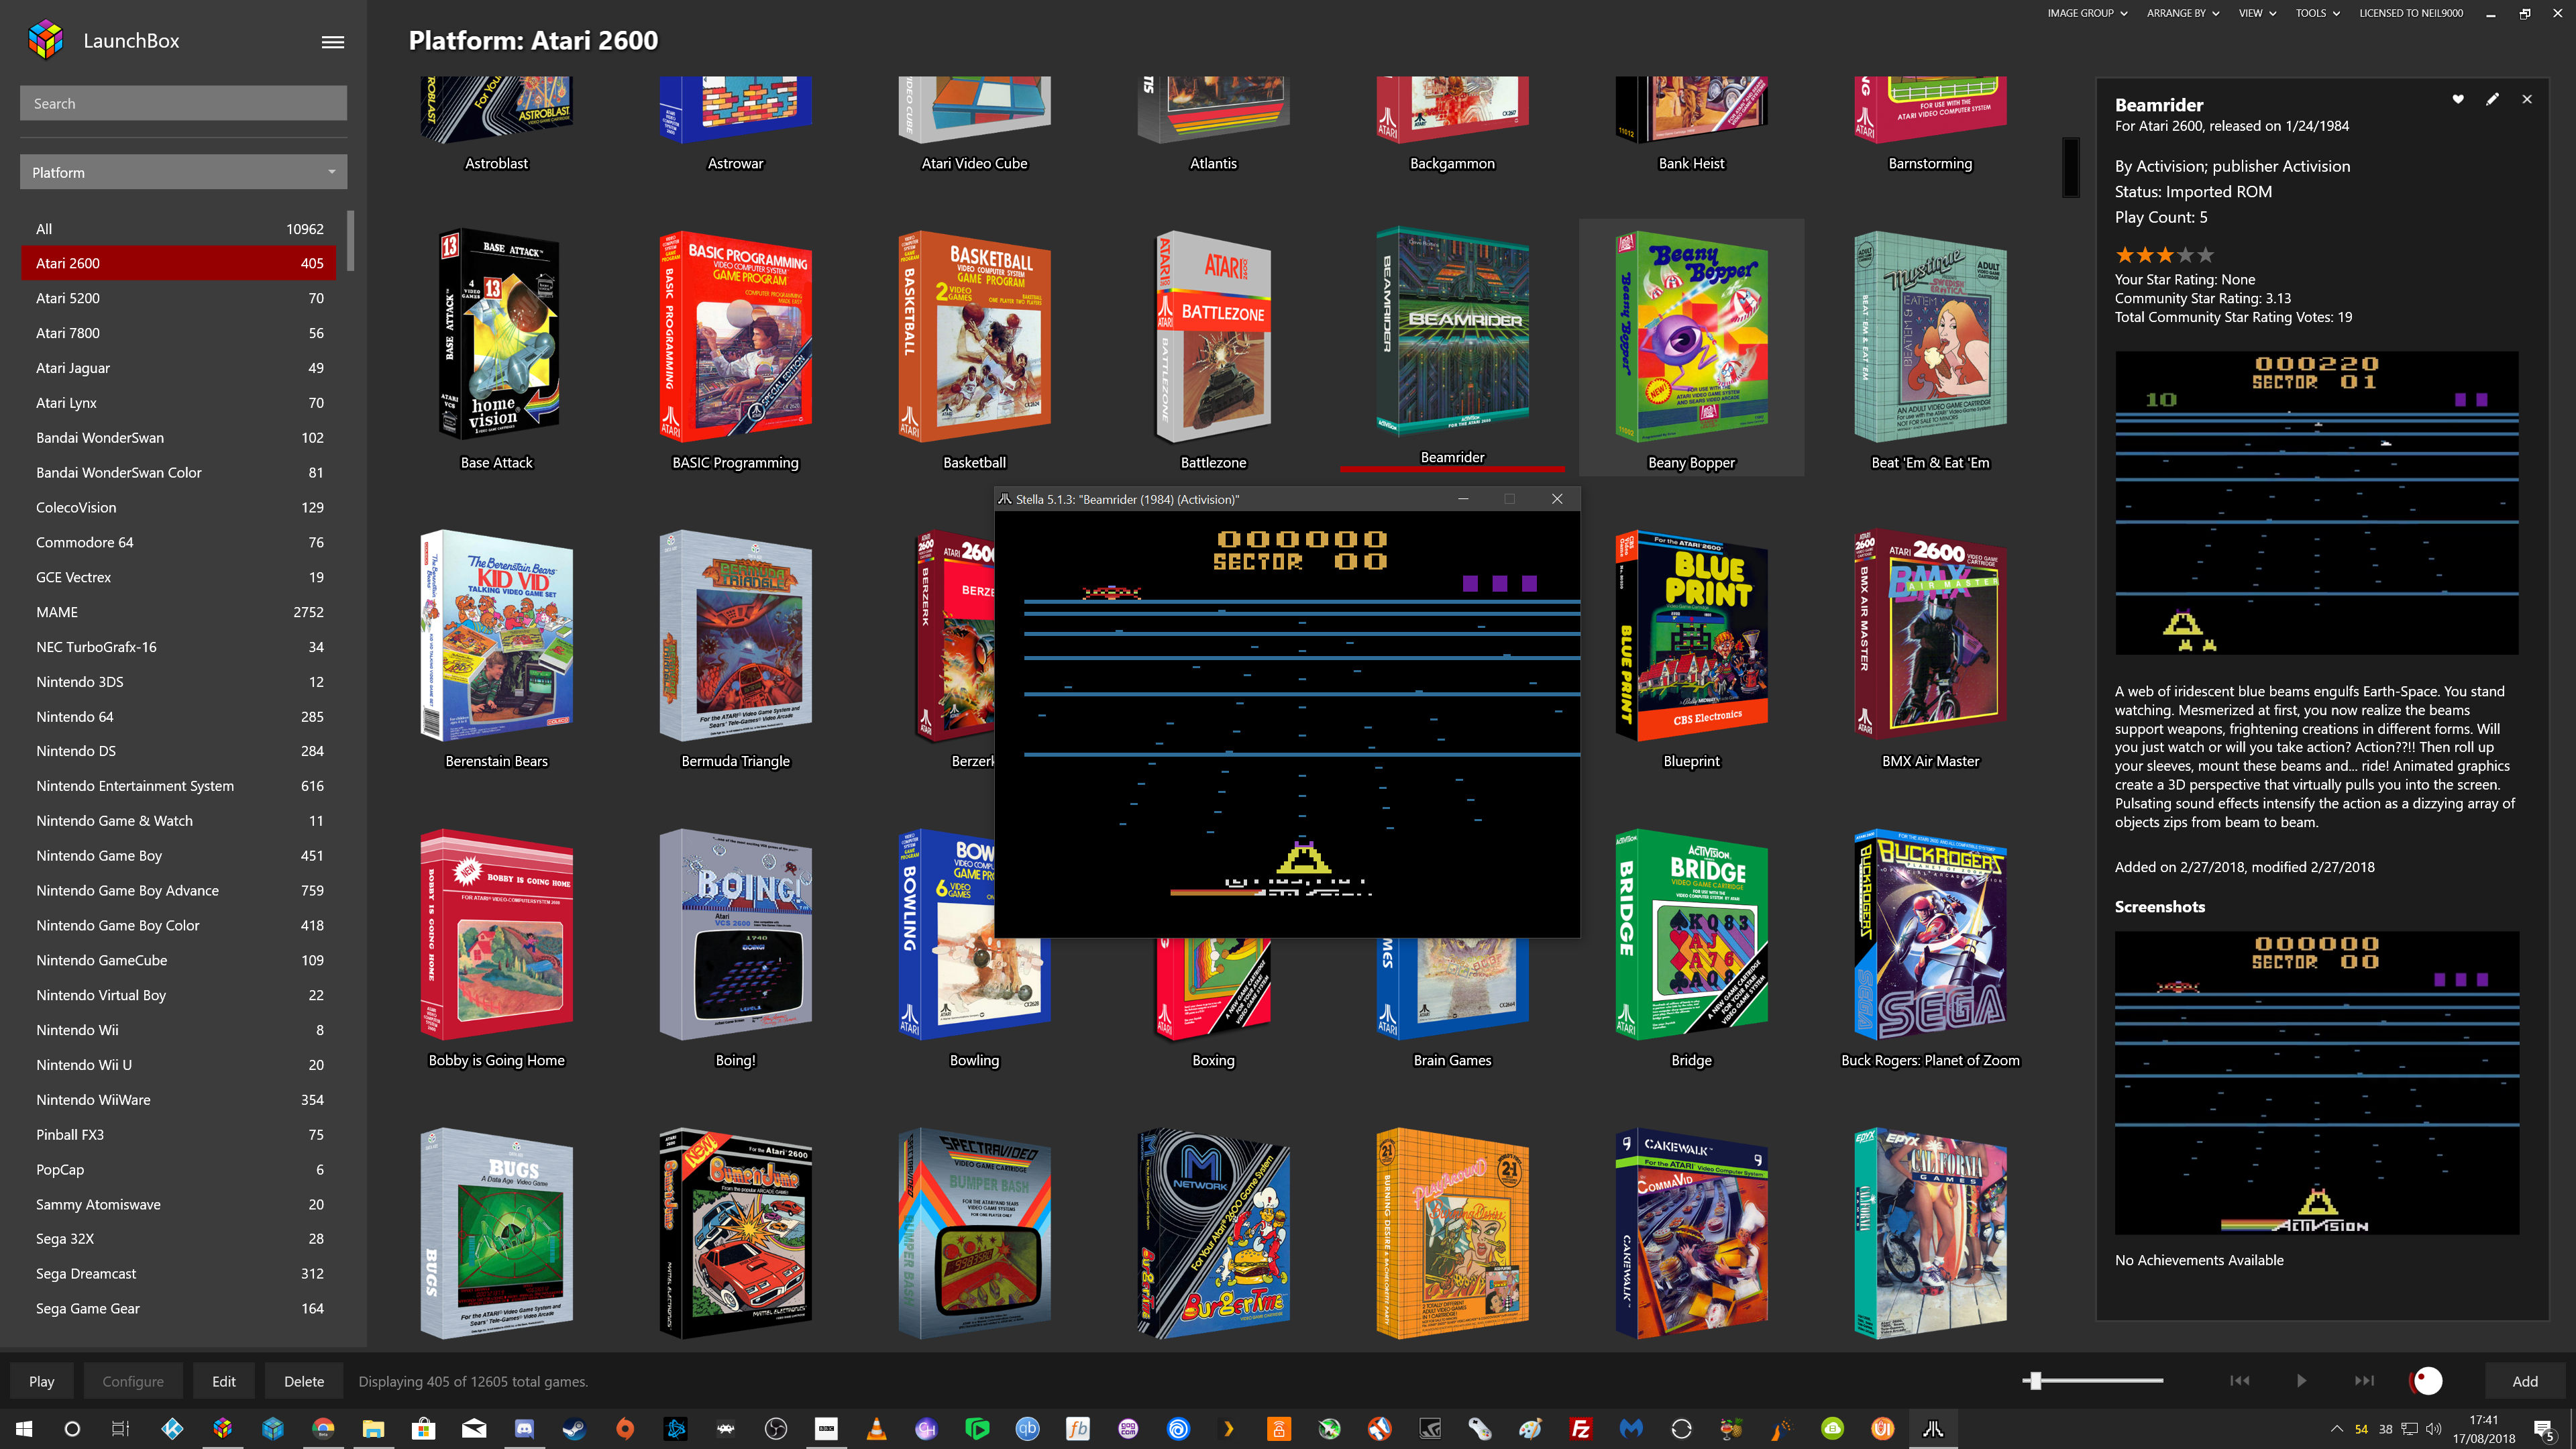Click the Play button
Viewport: 2576px width, 1449px height.
(42, 1381)
